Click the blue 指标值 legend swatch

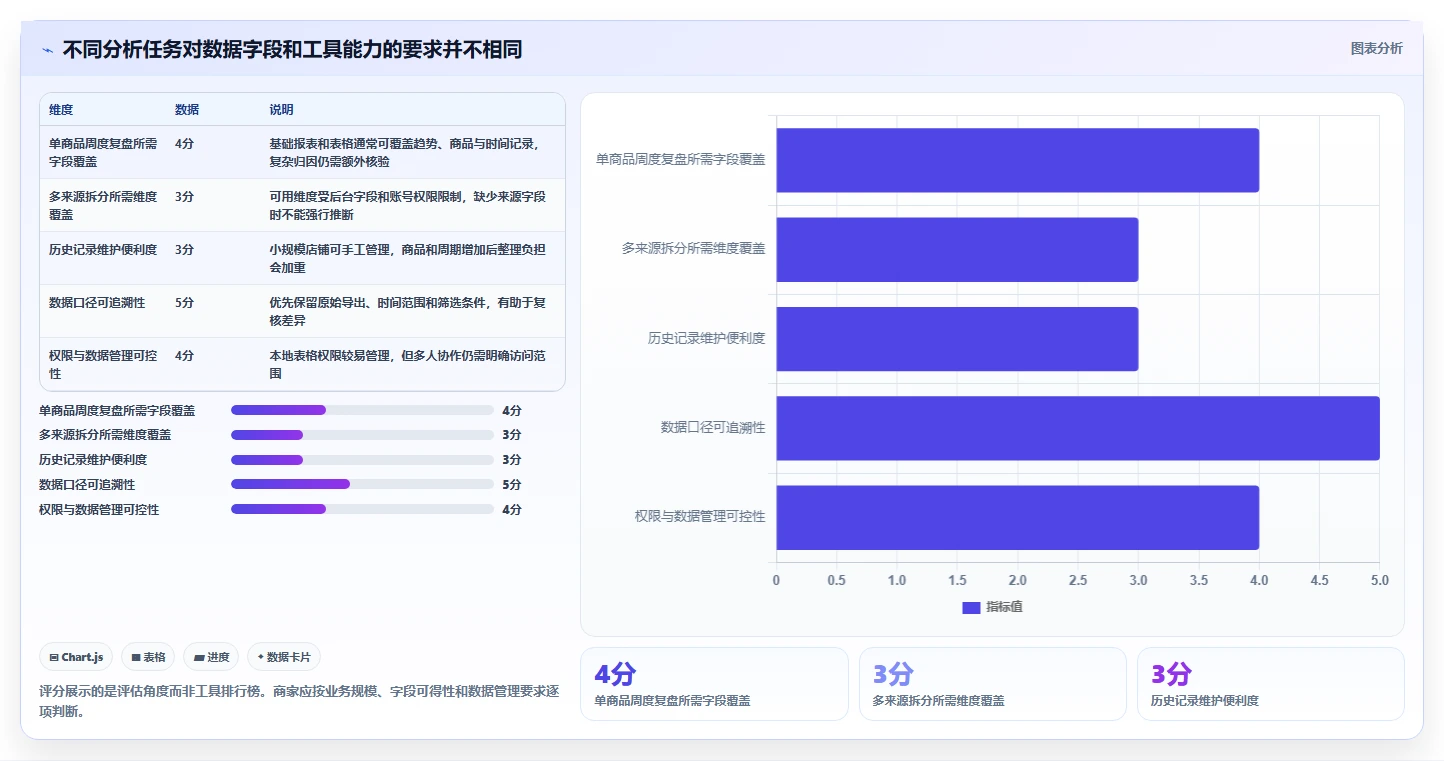pos(971,607)
